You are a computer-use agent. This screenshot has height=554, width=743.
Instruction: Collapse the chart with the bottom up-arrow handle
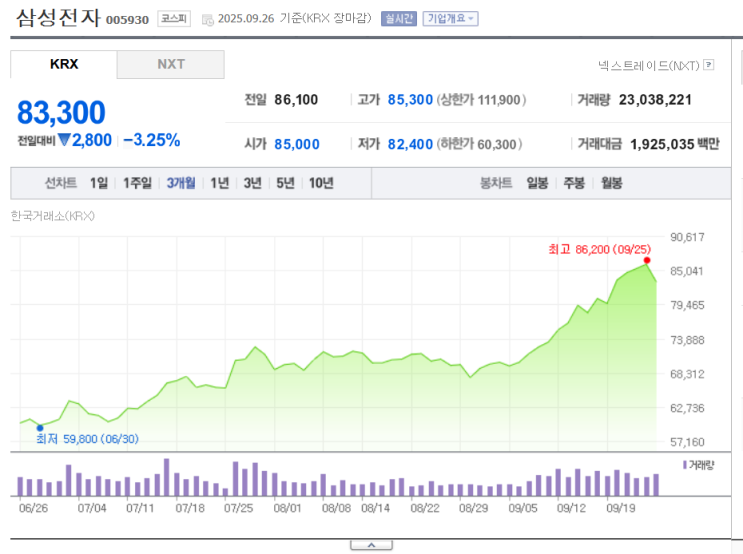tap(372, 545)
